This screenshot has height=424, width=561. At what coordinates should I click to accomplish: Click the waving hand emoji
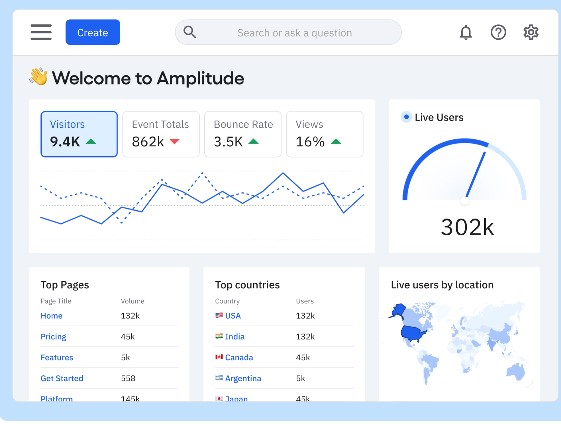[39, 77]
